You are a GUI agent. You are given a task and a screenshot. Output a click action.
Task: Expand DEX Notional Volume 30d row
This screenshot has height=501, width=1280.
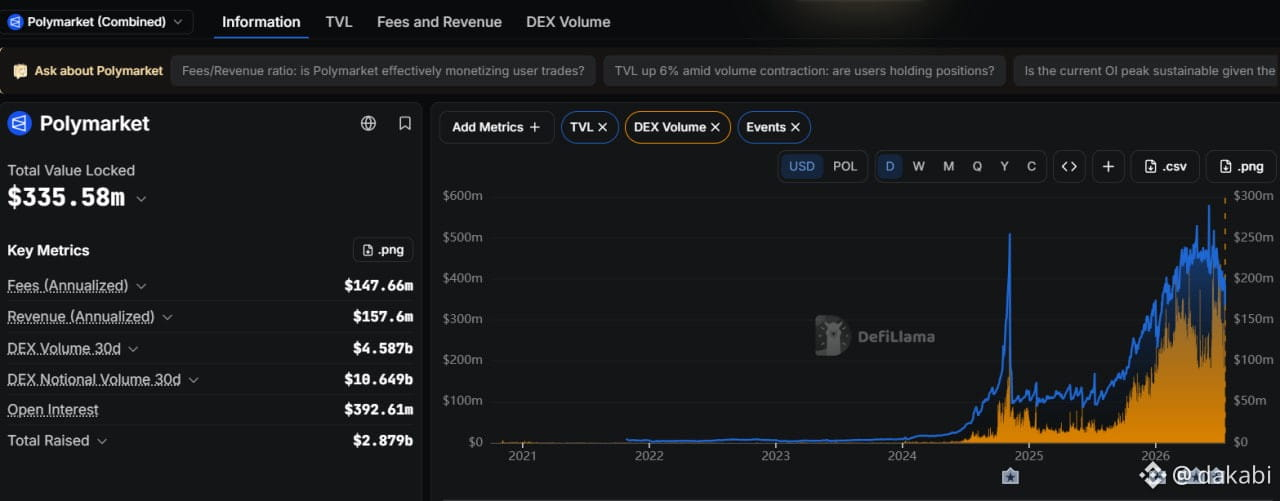pos(193,379)
